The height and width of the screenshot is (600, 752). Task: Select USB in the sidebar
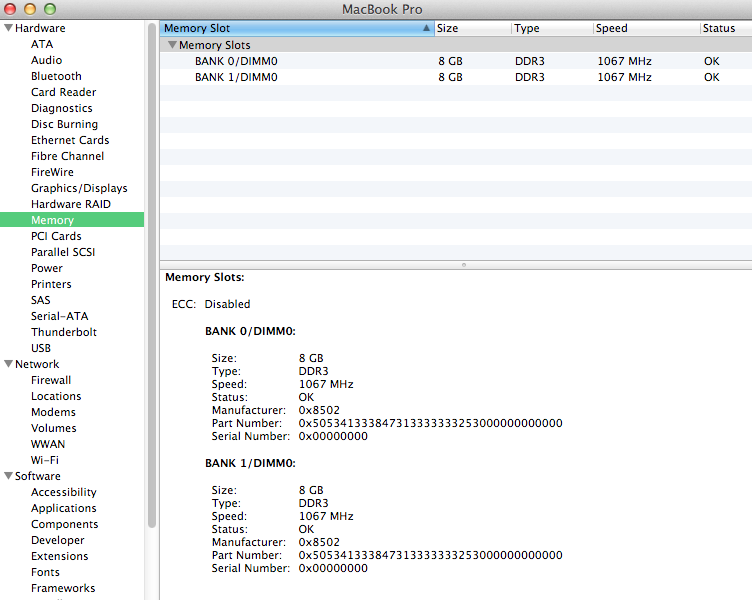[x=41, y=348]
